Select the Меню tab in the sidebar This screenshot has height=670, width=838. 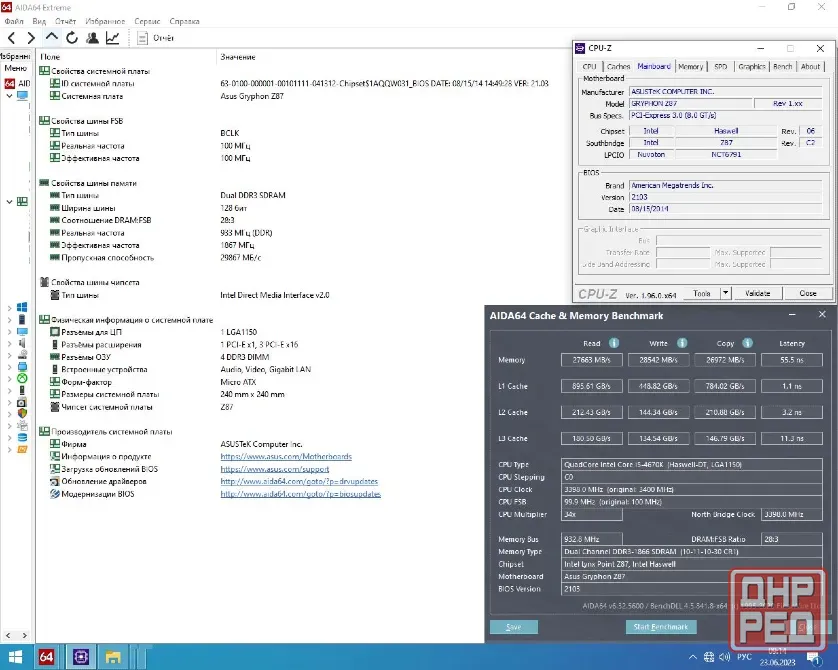(15, 68)
